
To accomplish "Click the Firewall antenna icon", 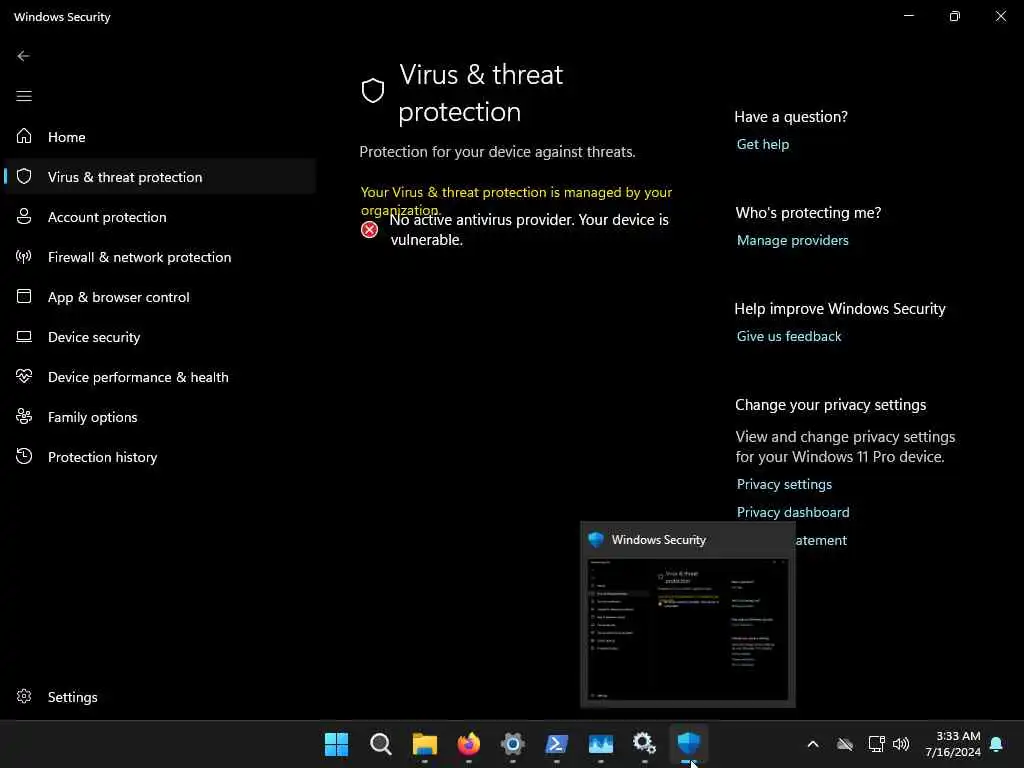I will point(24,256).
